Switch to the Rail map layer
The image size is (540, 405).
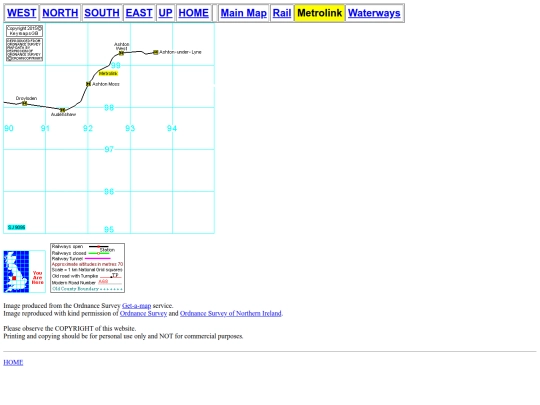(282, 13)
